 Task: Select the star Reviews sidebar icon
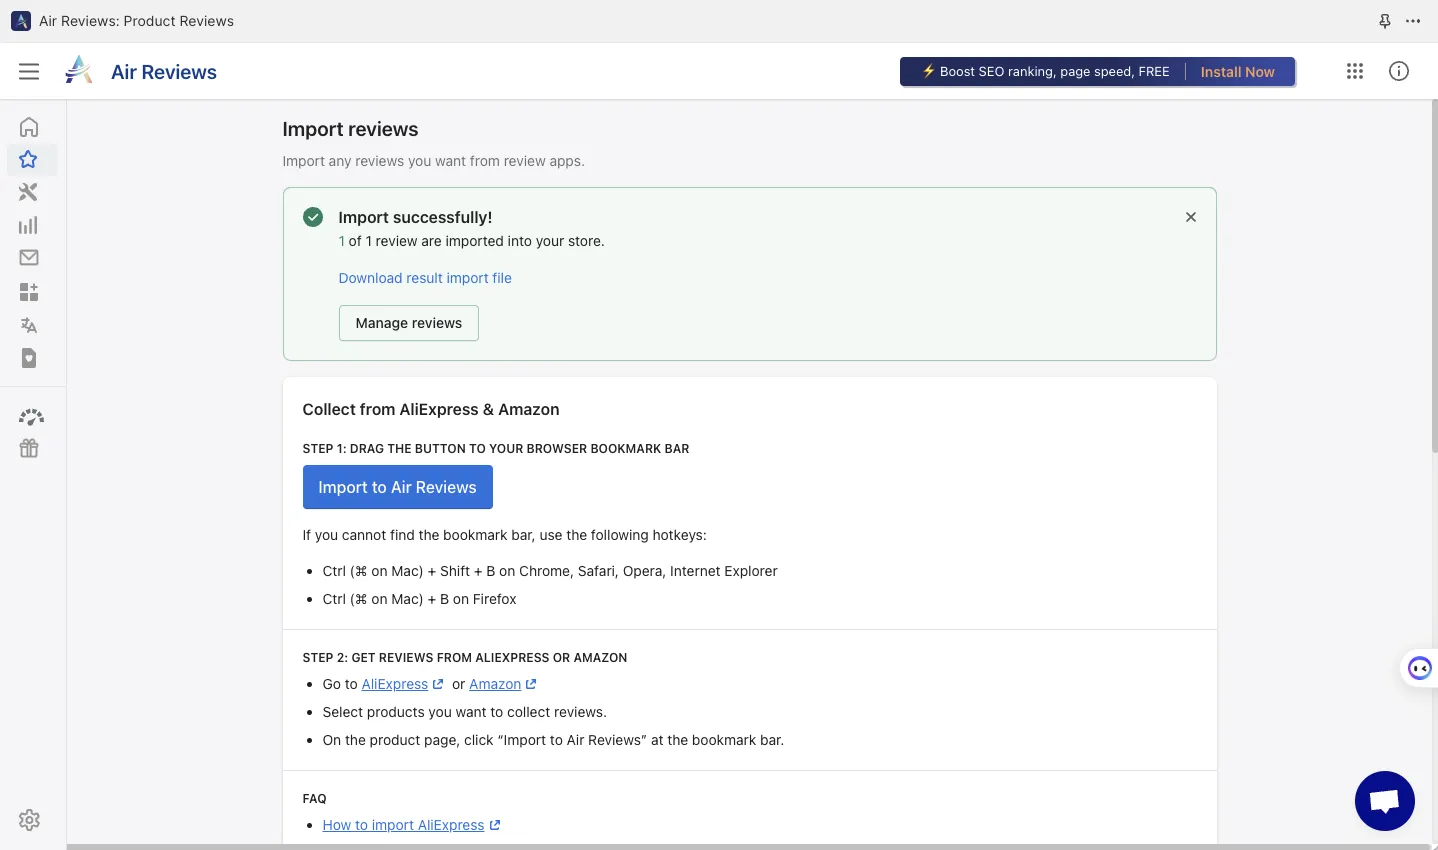pyautogui.click(x=29, y=160)
